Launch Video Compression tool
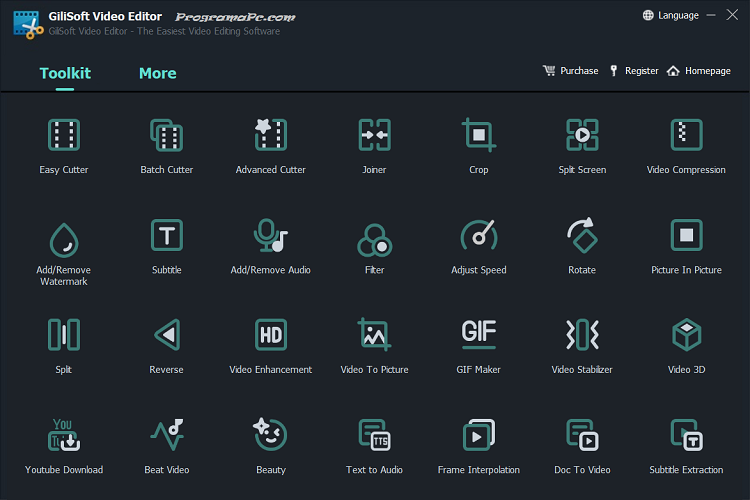The height and width of the screenshot is (500, 750). [x=686, y=135]
